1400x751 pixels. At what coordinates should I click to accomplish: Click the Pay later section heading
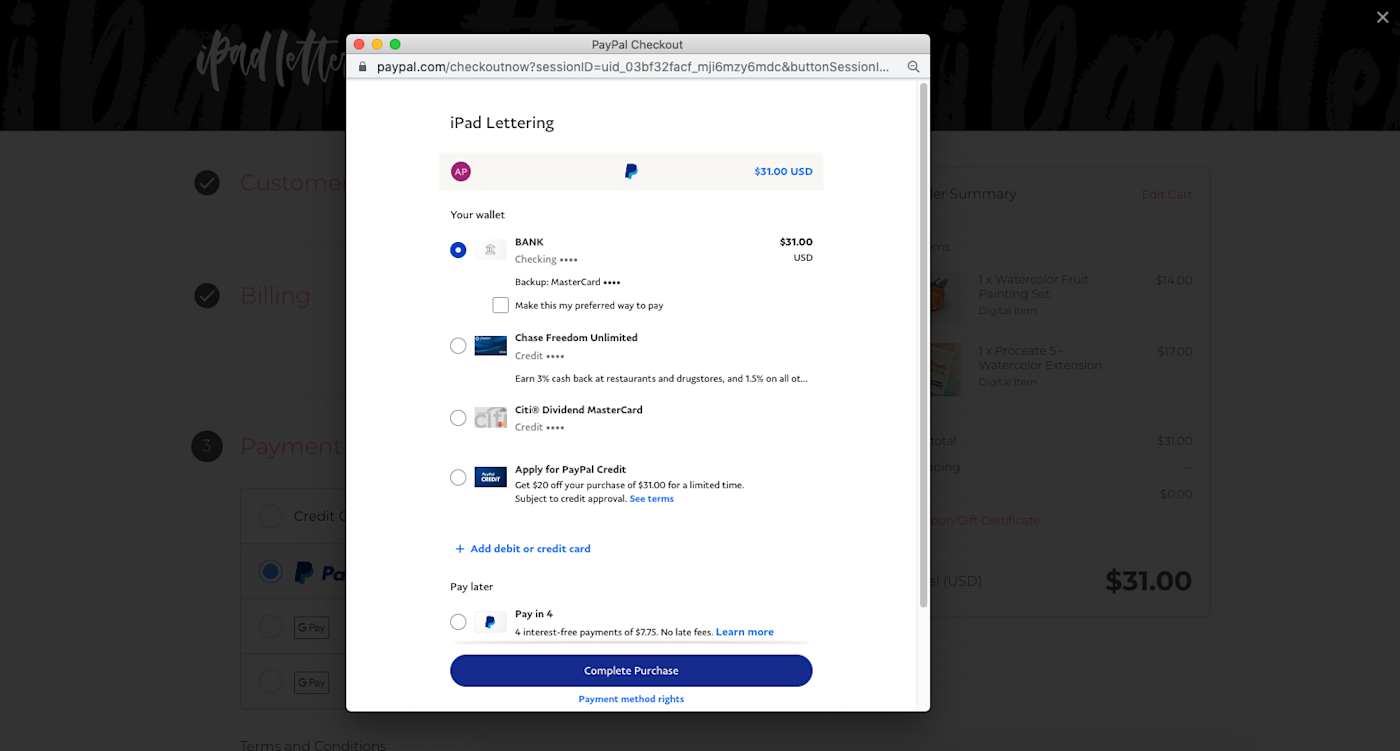point(472,587)
